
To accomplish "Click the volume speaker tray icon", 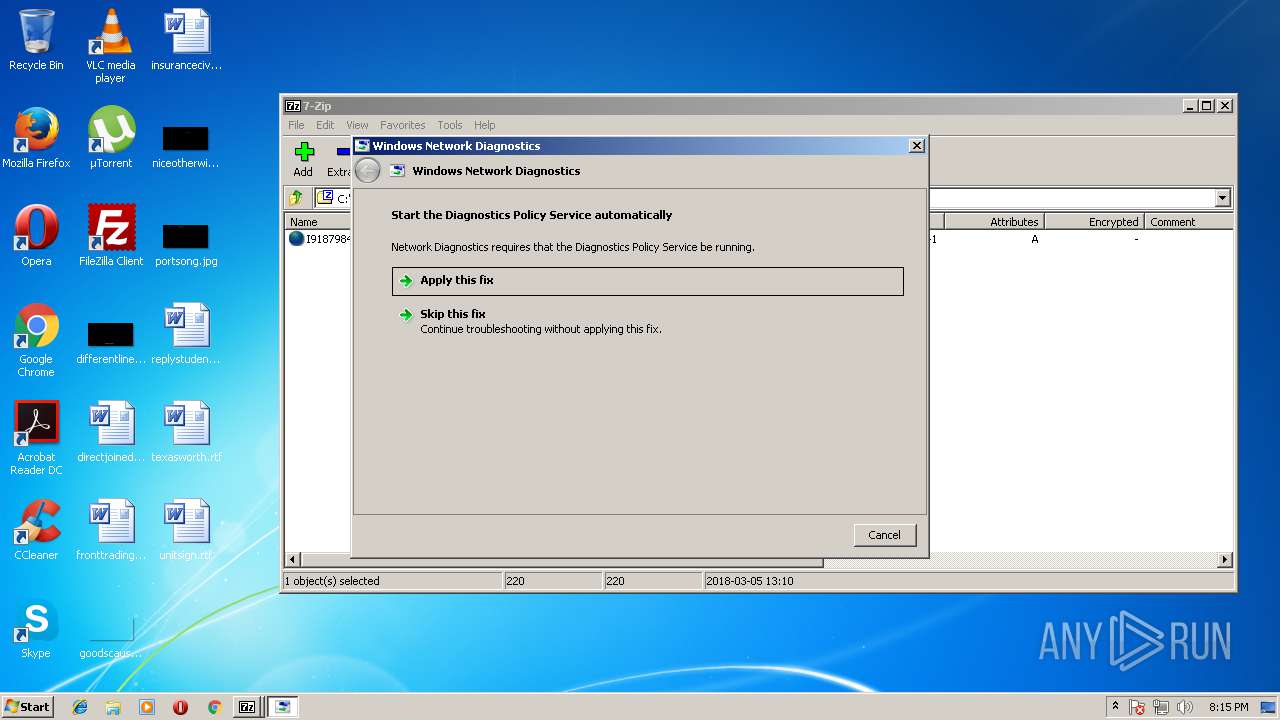I will [x=1185, y=707].
